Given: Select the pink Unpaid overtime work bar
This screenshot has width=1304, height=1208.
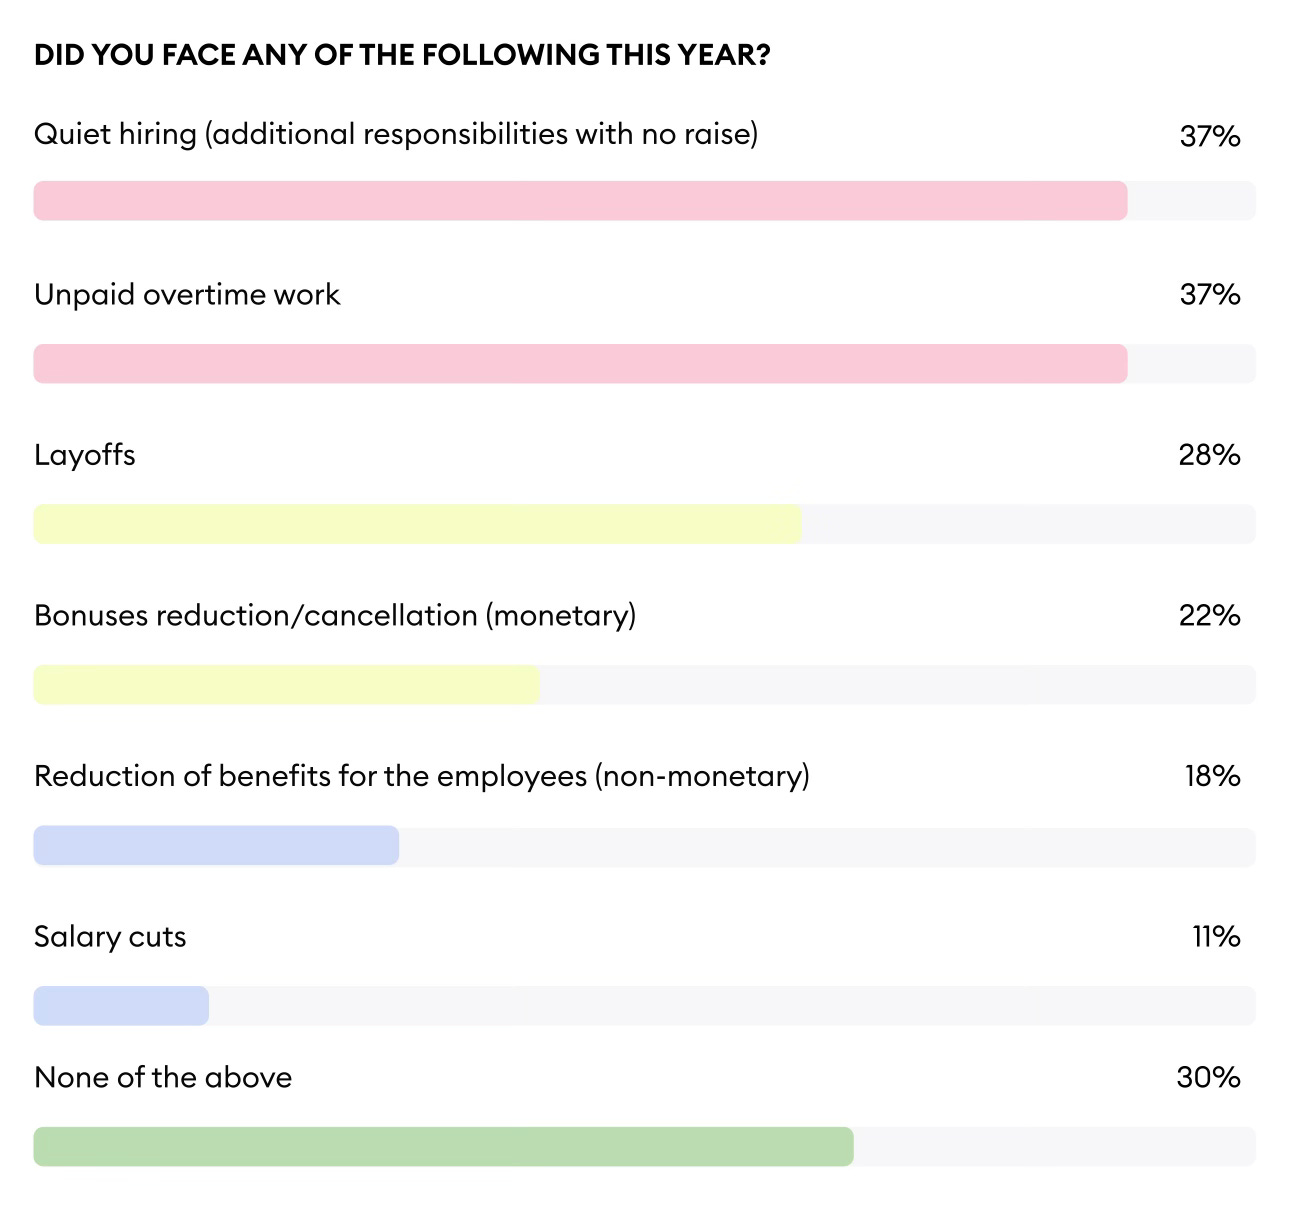Looking at the screenshot, I should [580, 364].
